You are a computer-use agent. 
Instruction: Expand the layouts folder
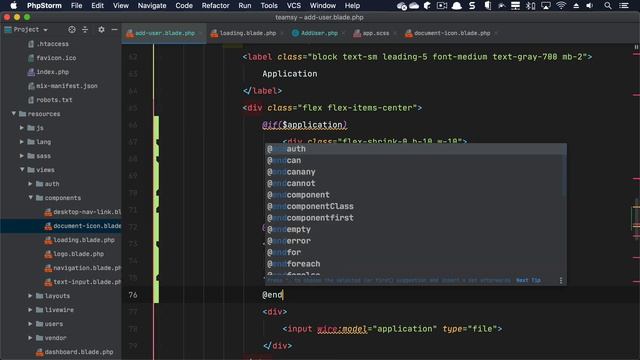pos(30,296)
